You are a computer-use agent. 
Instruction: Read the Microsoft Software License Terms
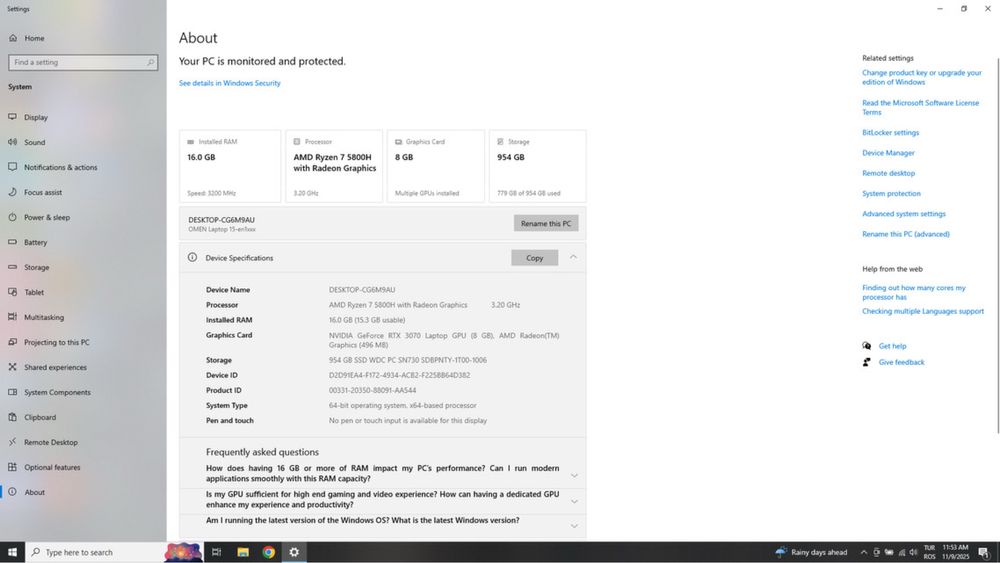[x=920, y=107]
